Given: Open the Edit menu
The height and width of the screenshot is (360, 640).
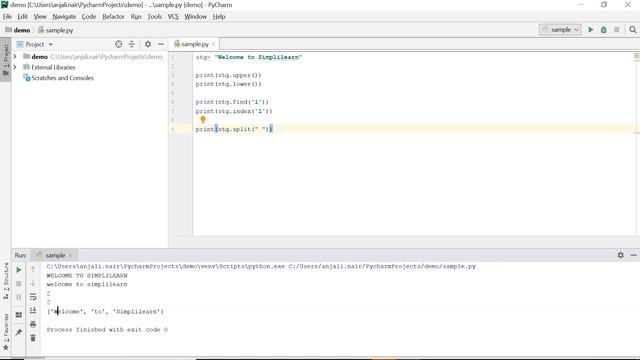Looking at the screenshot, I should coord(22,16).
